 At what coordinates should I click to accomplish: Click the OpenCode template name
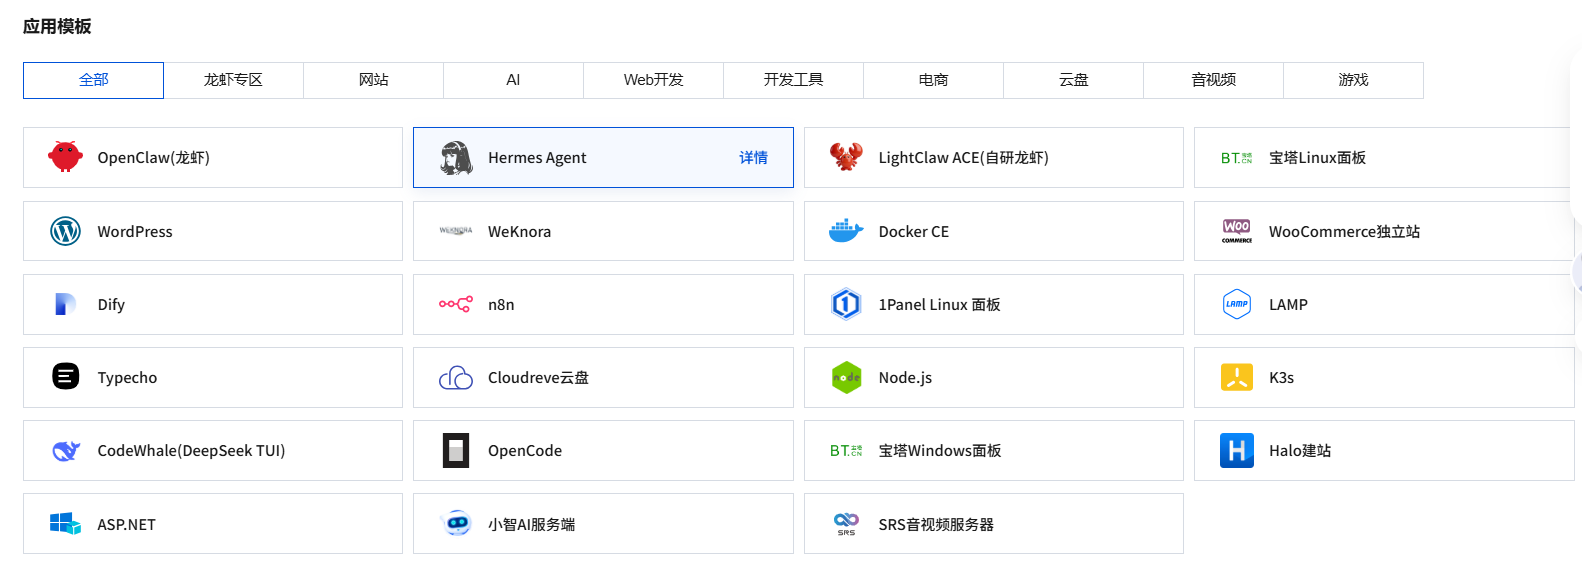525,451
